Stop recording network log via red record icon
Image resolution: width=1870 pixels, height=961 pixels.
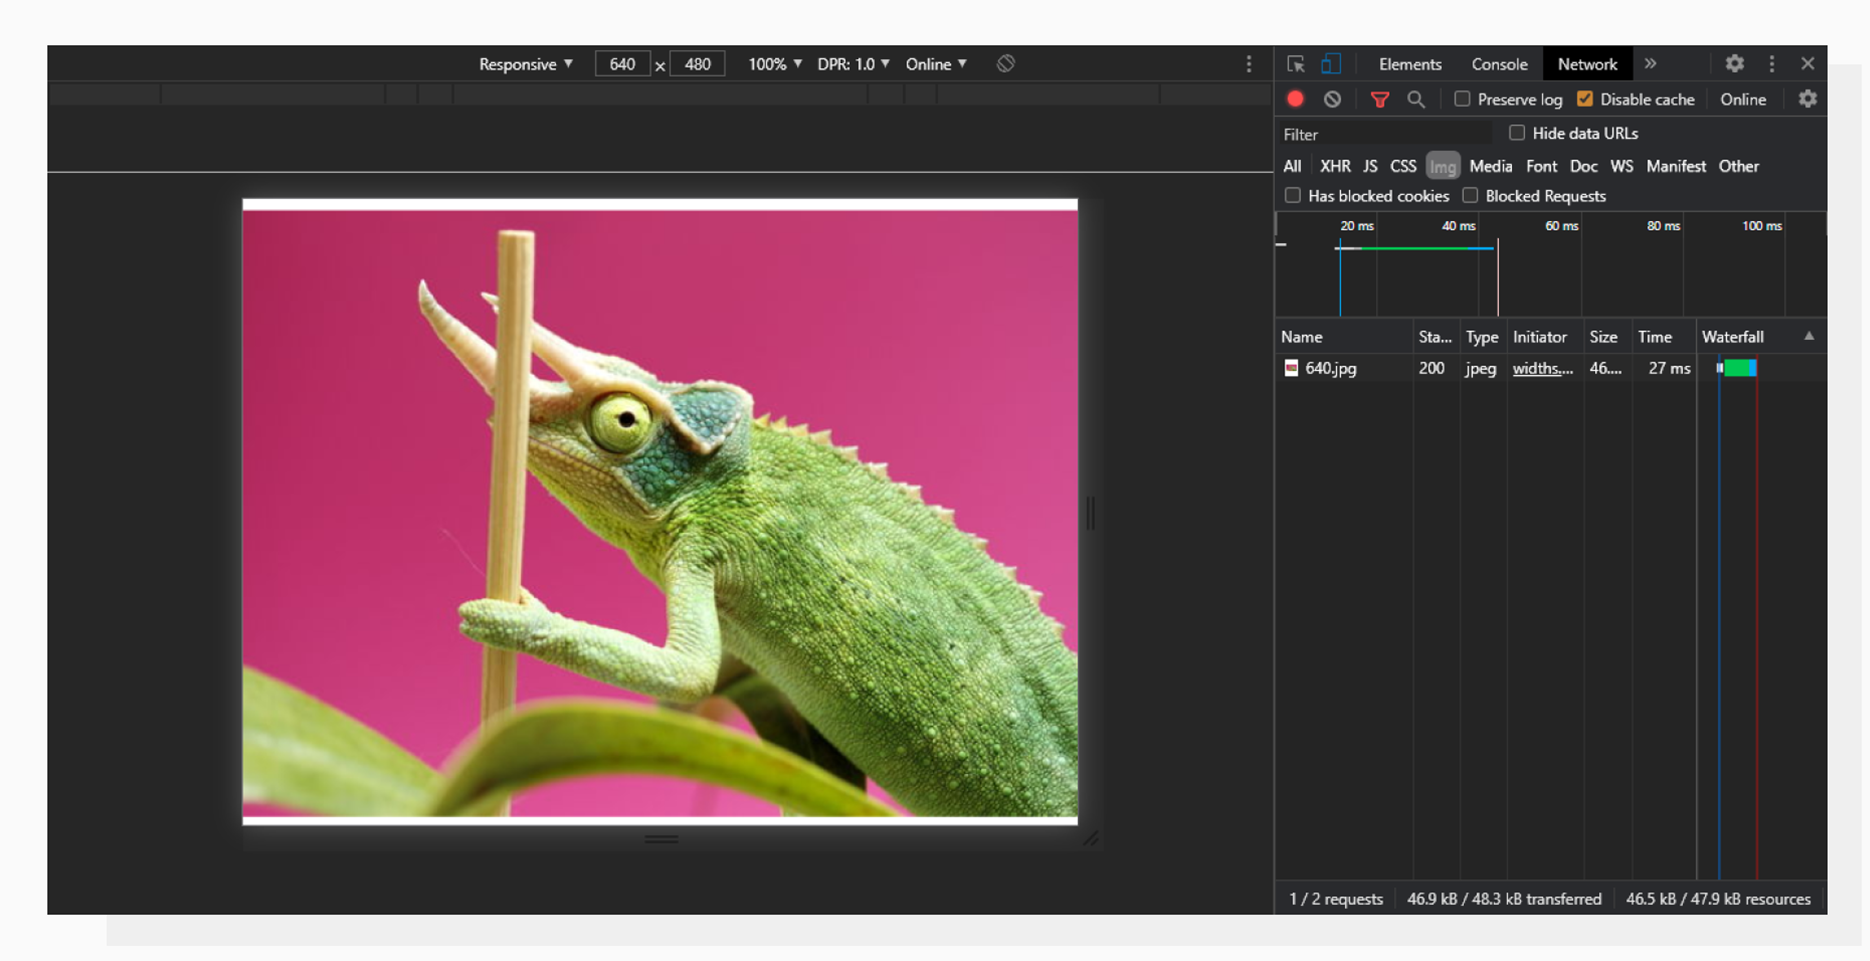point(1295,99)
